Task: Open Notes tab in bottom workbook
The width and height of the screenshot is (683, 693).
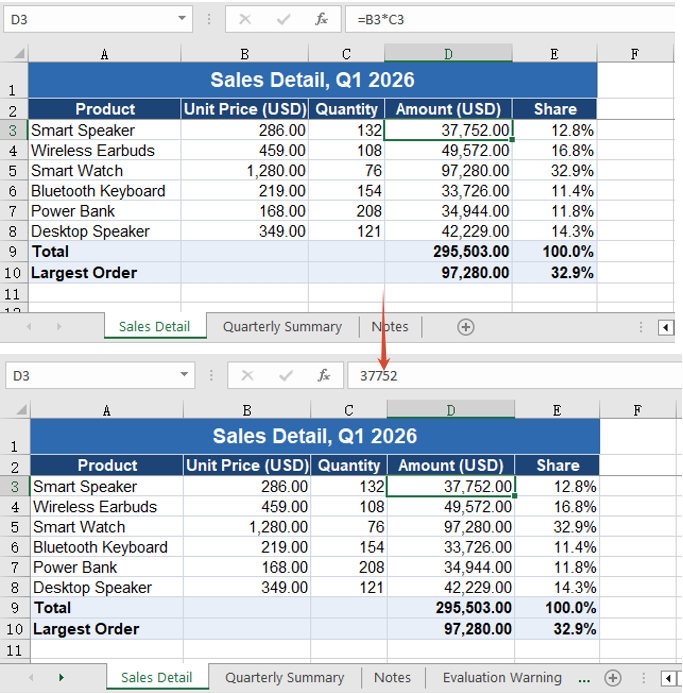Action: click(x=393, y=677)
